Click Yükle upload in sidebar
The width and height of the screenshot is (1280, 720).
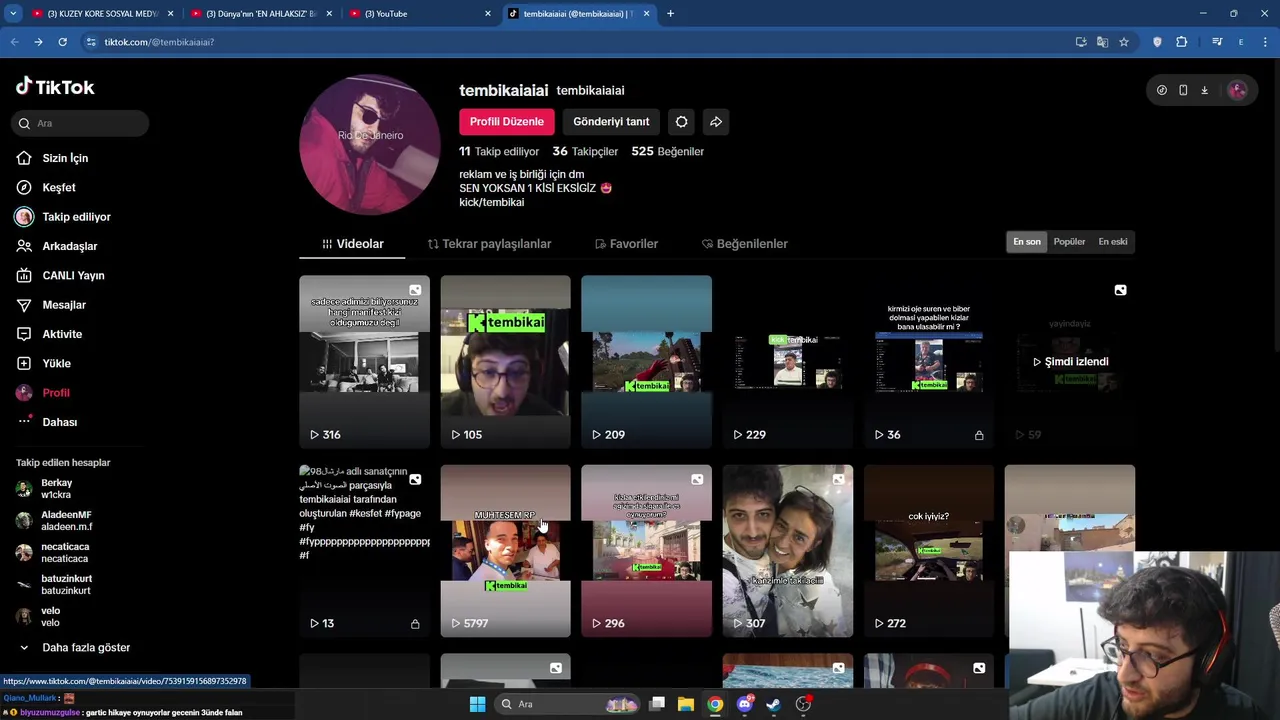tap(56, 363)
